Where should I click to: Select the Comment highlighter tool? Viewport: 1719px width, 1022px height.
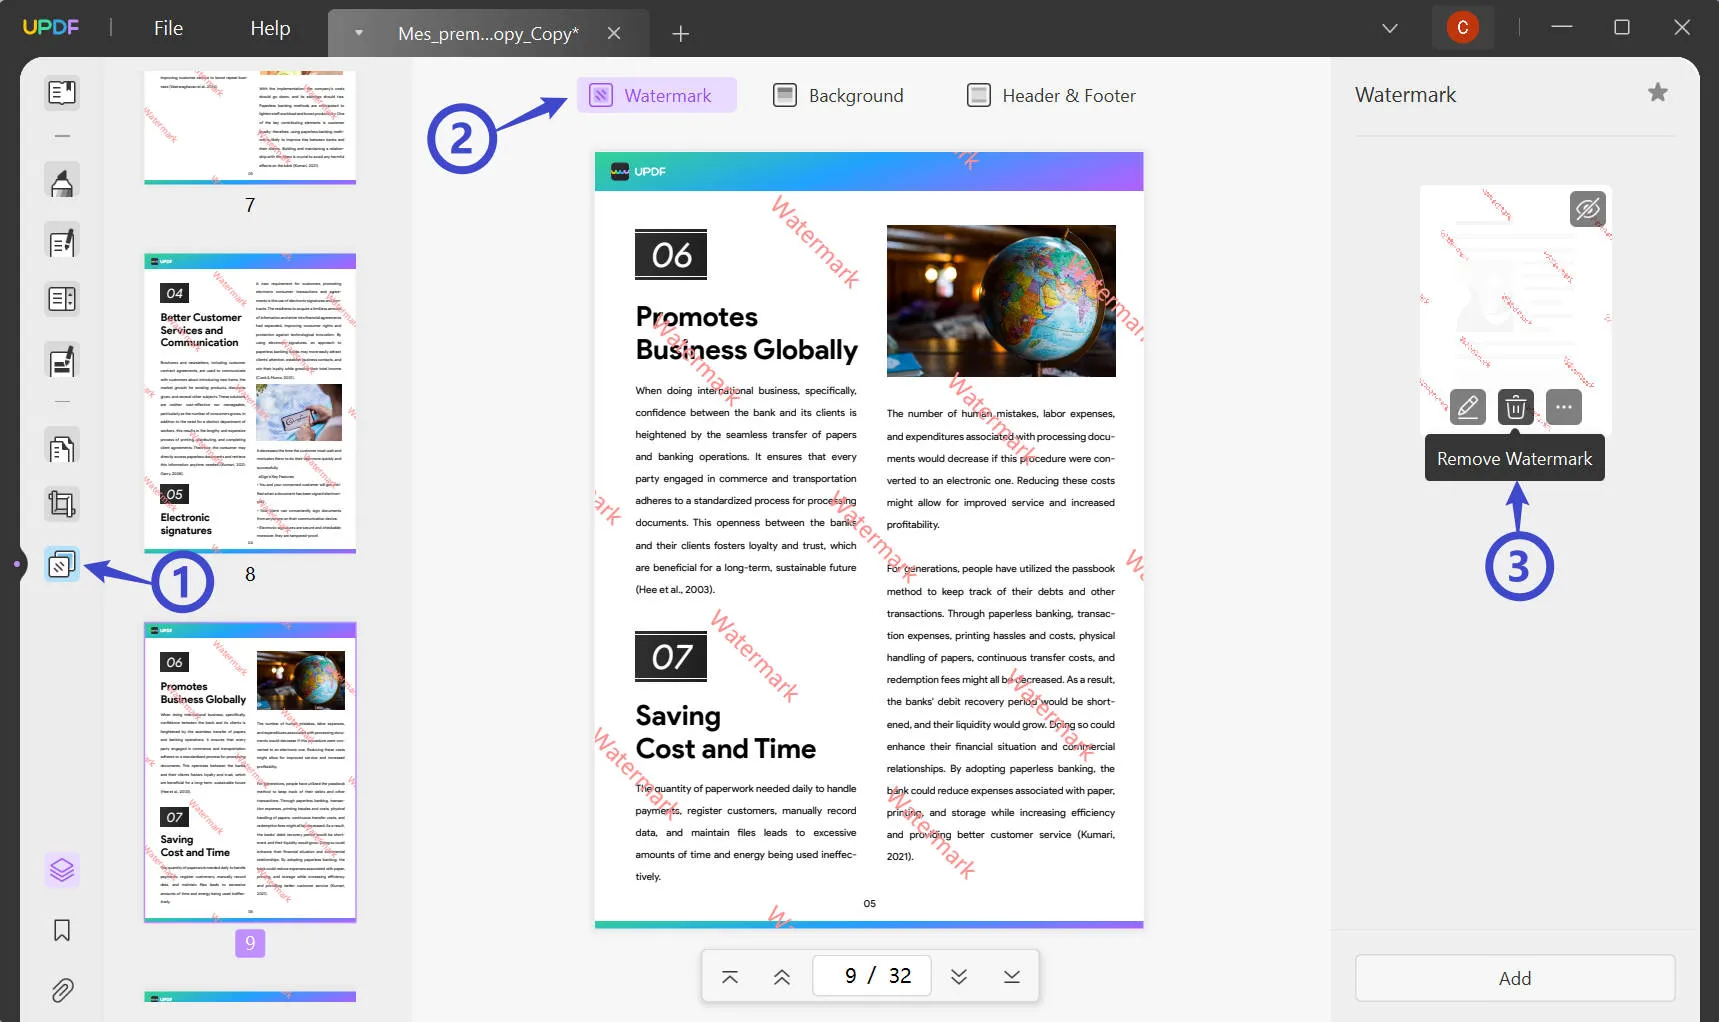[x=62, y=182]
